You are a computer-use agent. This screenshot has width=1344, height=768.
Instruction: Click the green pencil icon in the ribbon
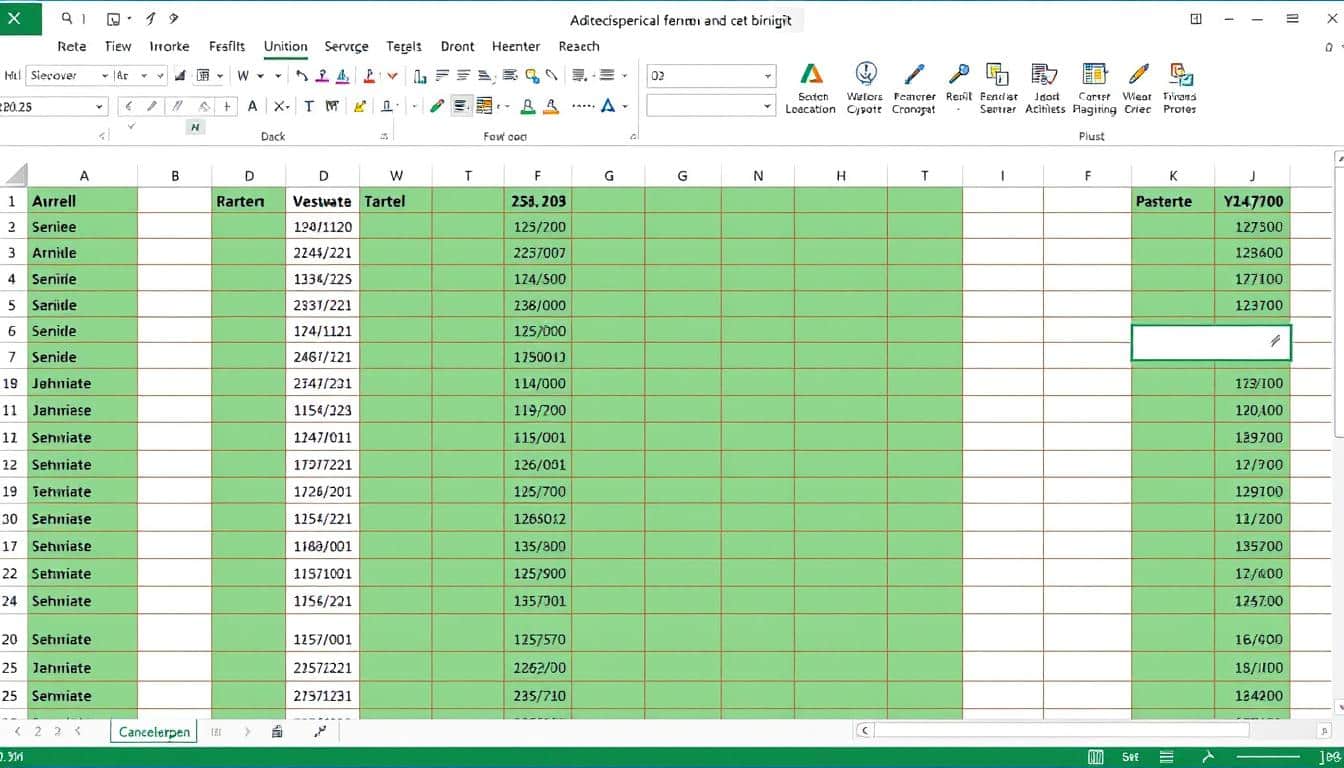point(436,106)
